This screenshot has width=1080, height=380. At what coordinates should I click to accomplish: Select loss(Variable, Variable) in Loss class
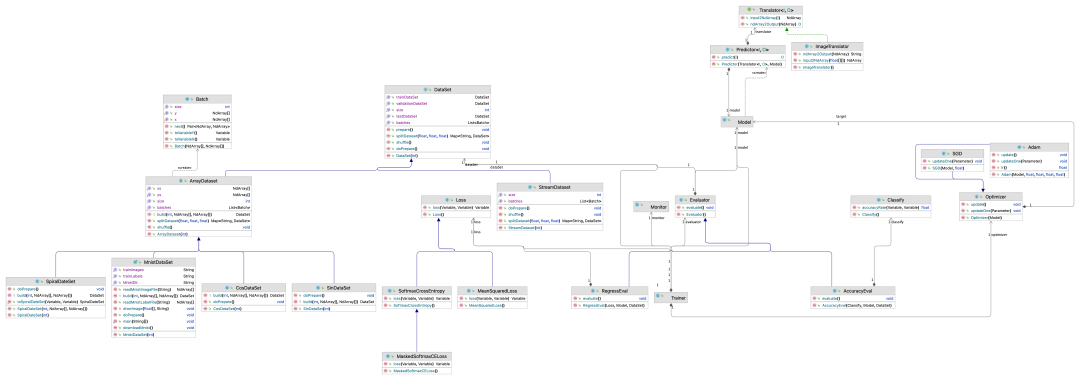tap(456, 207)
